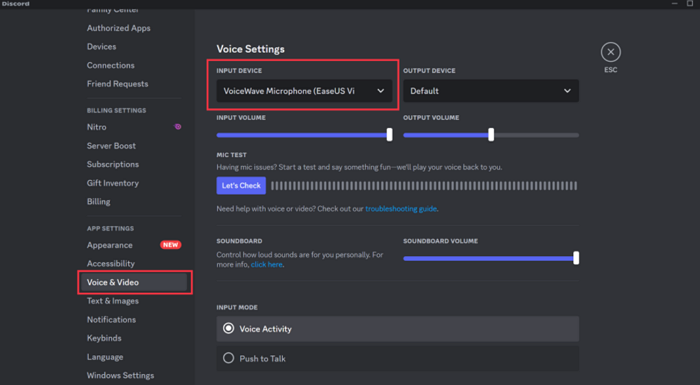Image resolution: width=700 pixels, height=385 pixels.
Task: Open the Nitro billing page
Action: [x=96, y=127]
